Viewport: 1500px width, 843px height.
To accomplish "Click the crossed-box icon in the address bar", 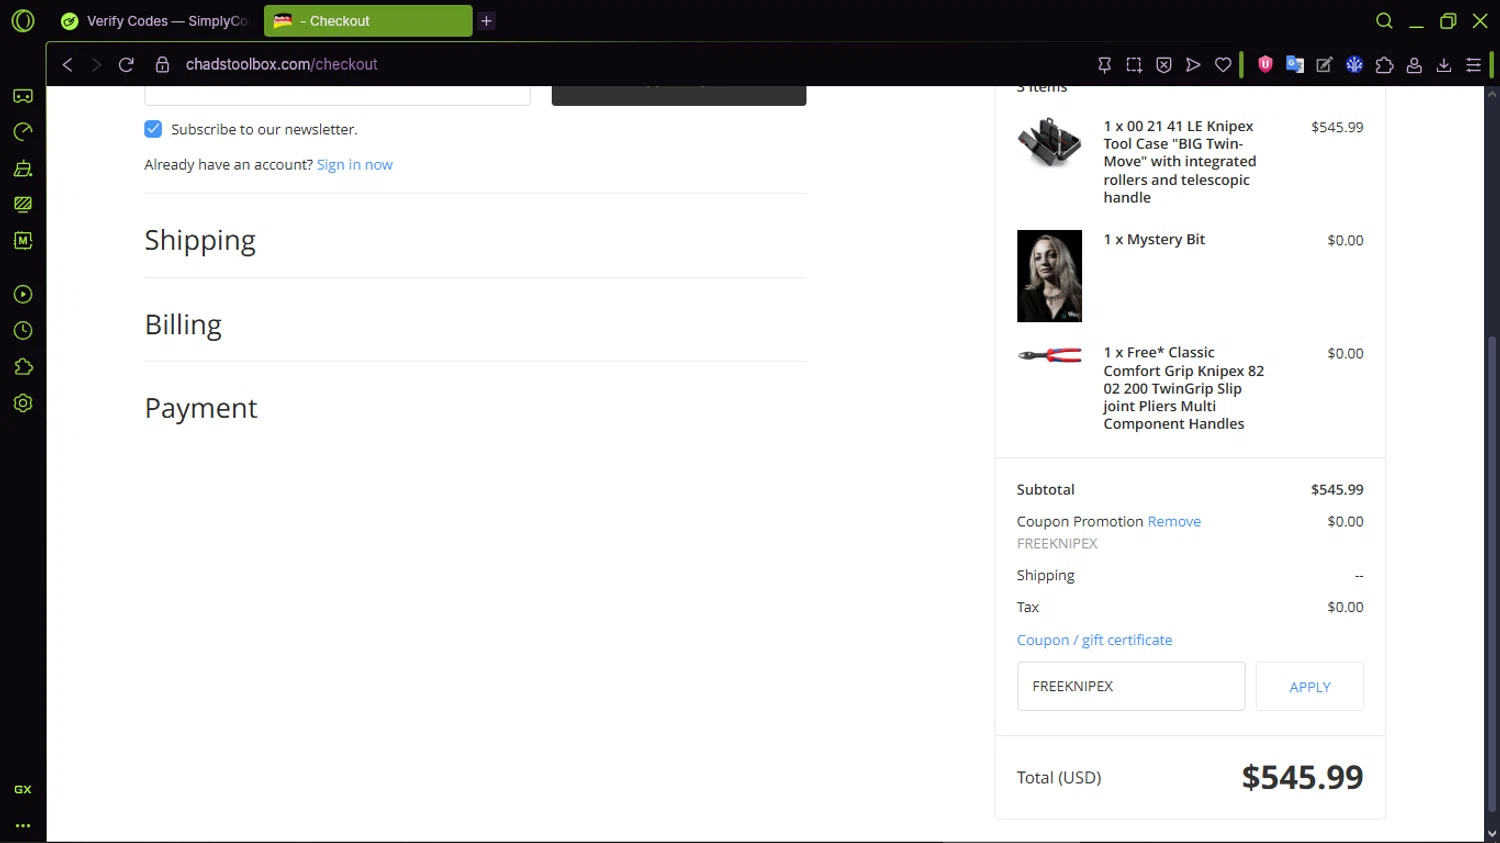I will 1164,64.
